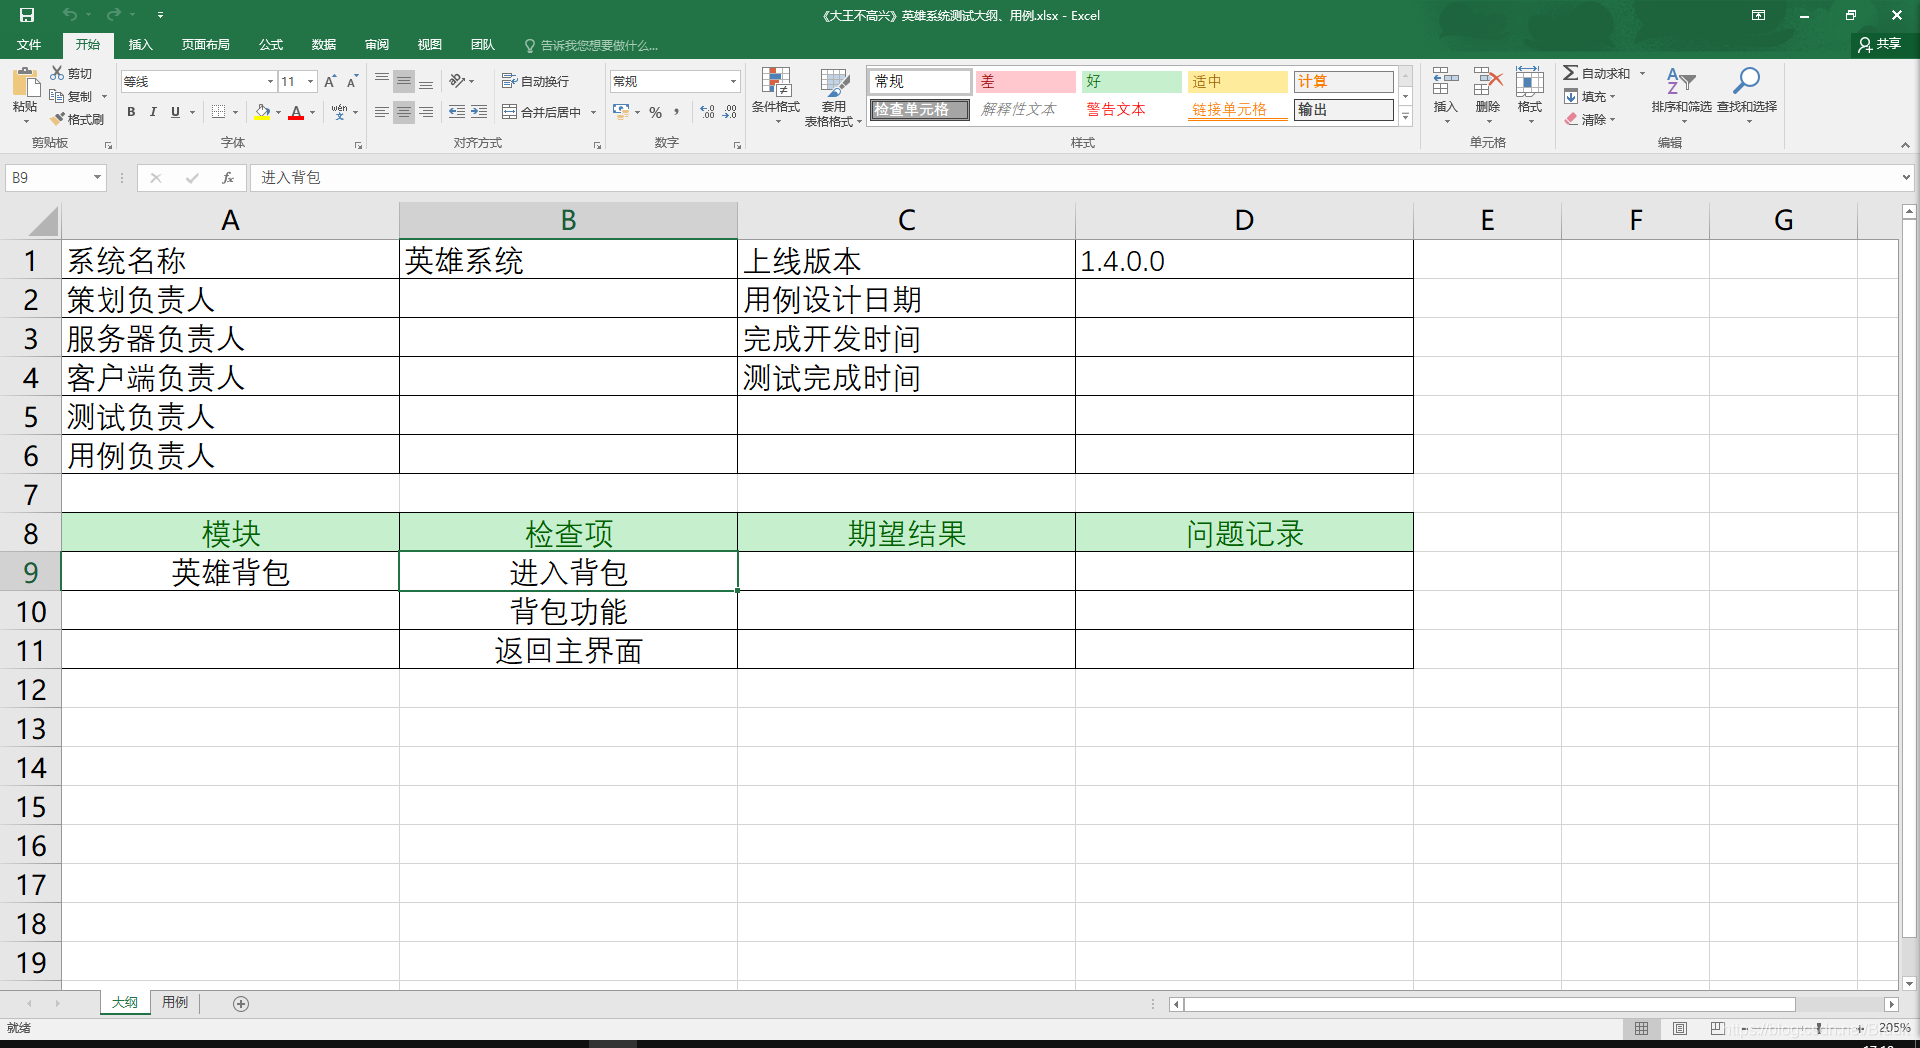Click the Share (共享) button
Image resolution: width=1920 pixels, height=1048 pixels.
[x=1879, y=44]
